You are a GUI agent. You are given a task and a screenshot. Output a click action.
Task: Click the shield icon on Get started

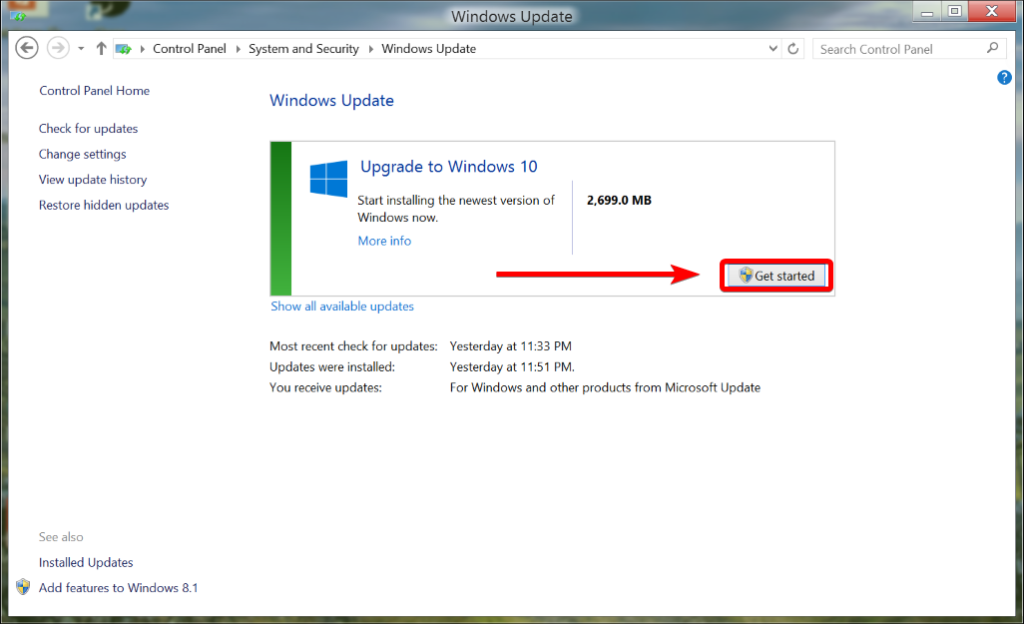click(746, 275)
